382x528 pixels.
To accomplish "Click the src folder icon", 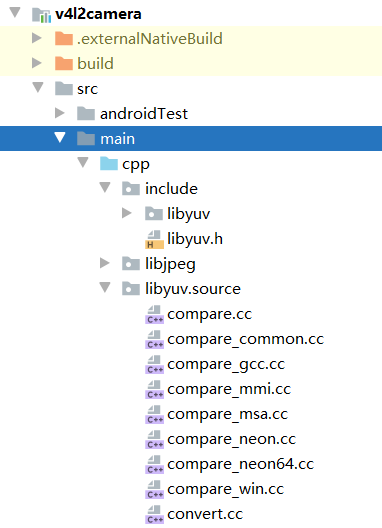I will pos(64,88).
